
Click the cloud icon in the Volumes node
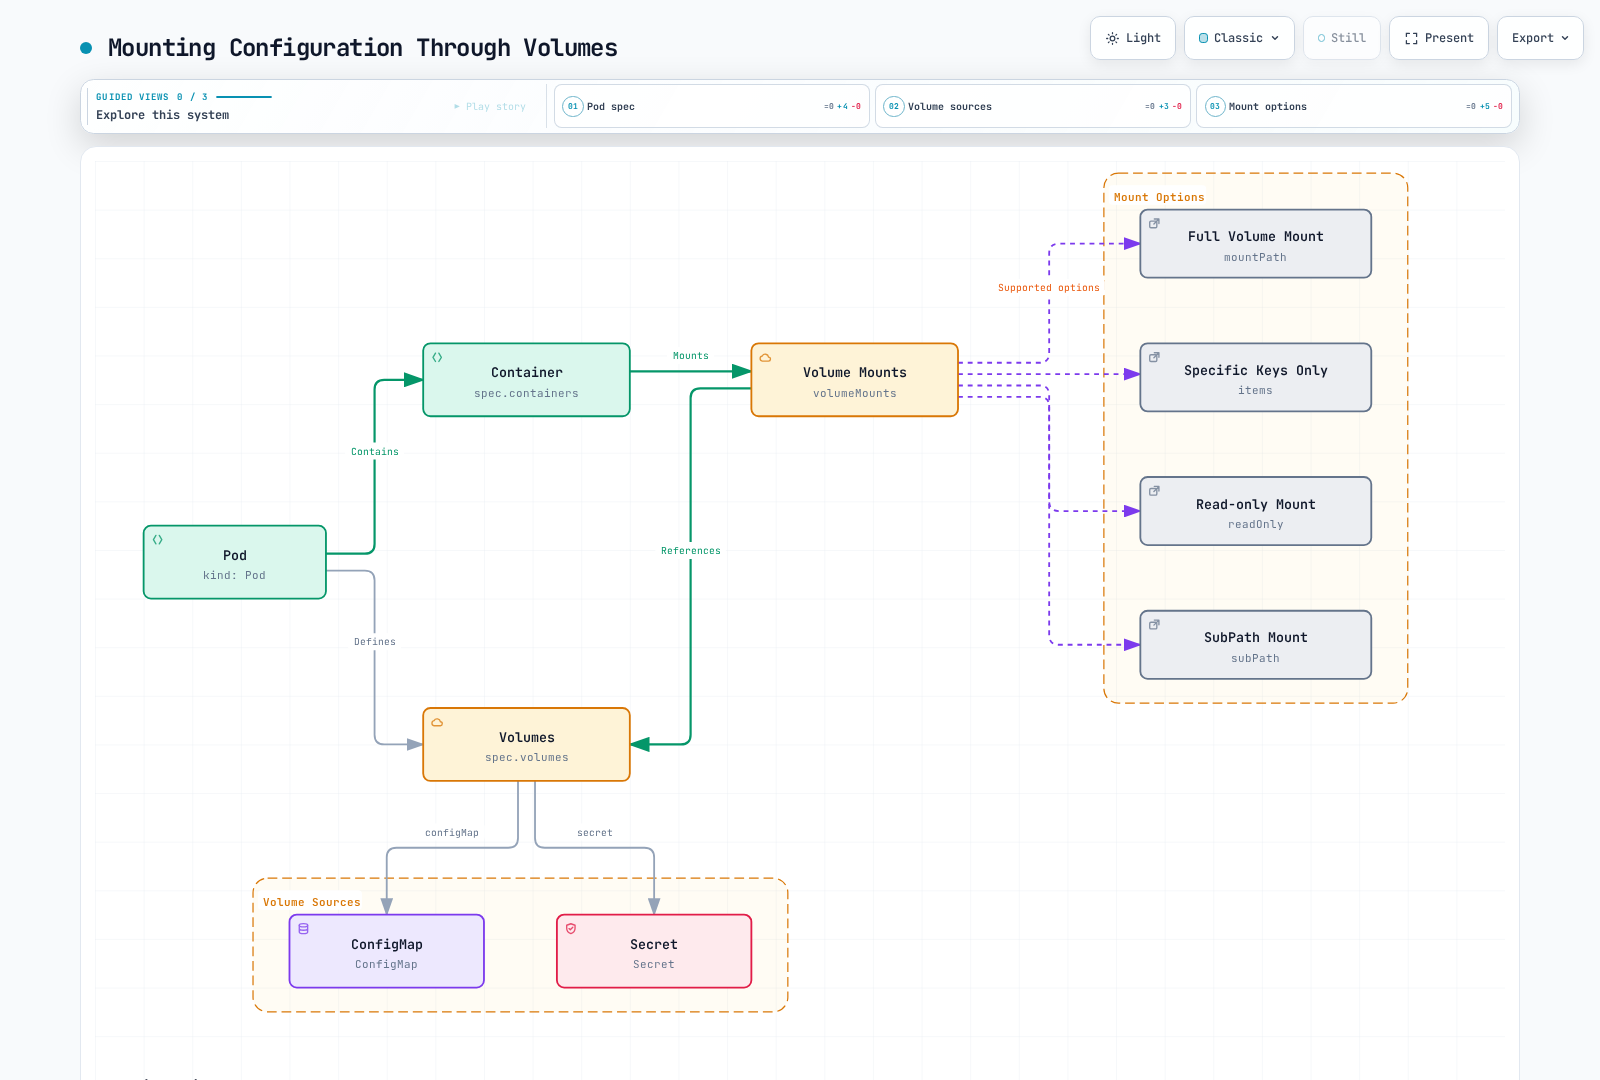click(437, 722)
